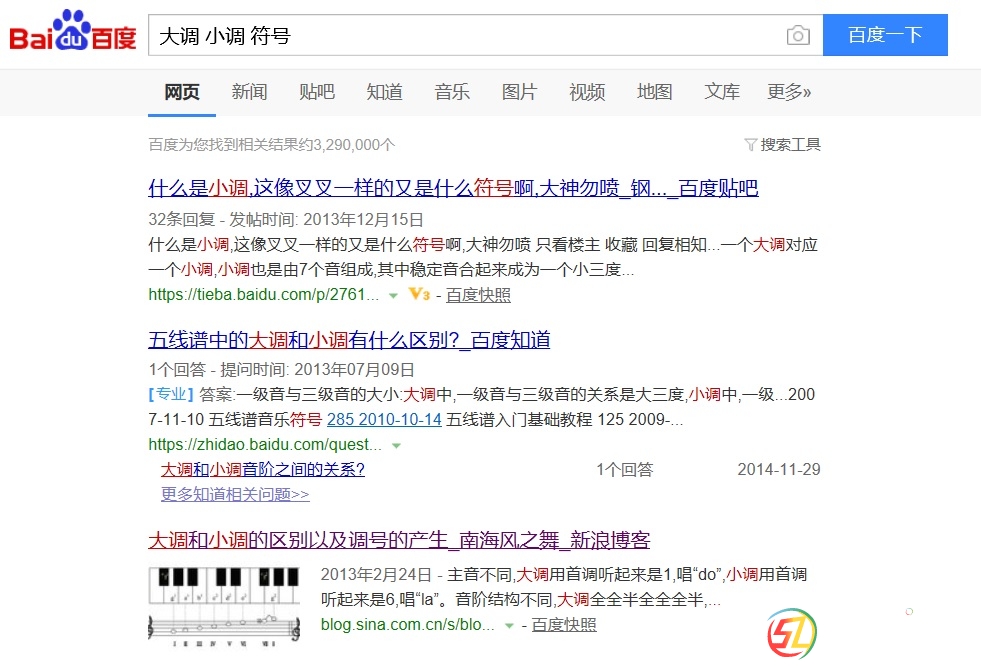
Task: Switch to the 新闻 tab
Action: [x=249, y=92]
